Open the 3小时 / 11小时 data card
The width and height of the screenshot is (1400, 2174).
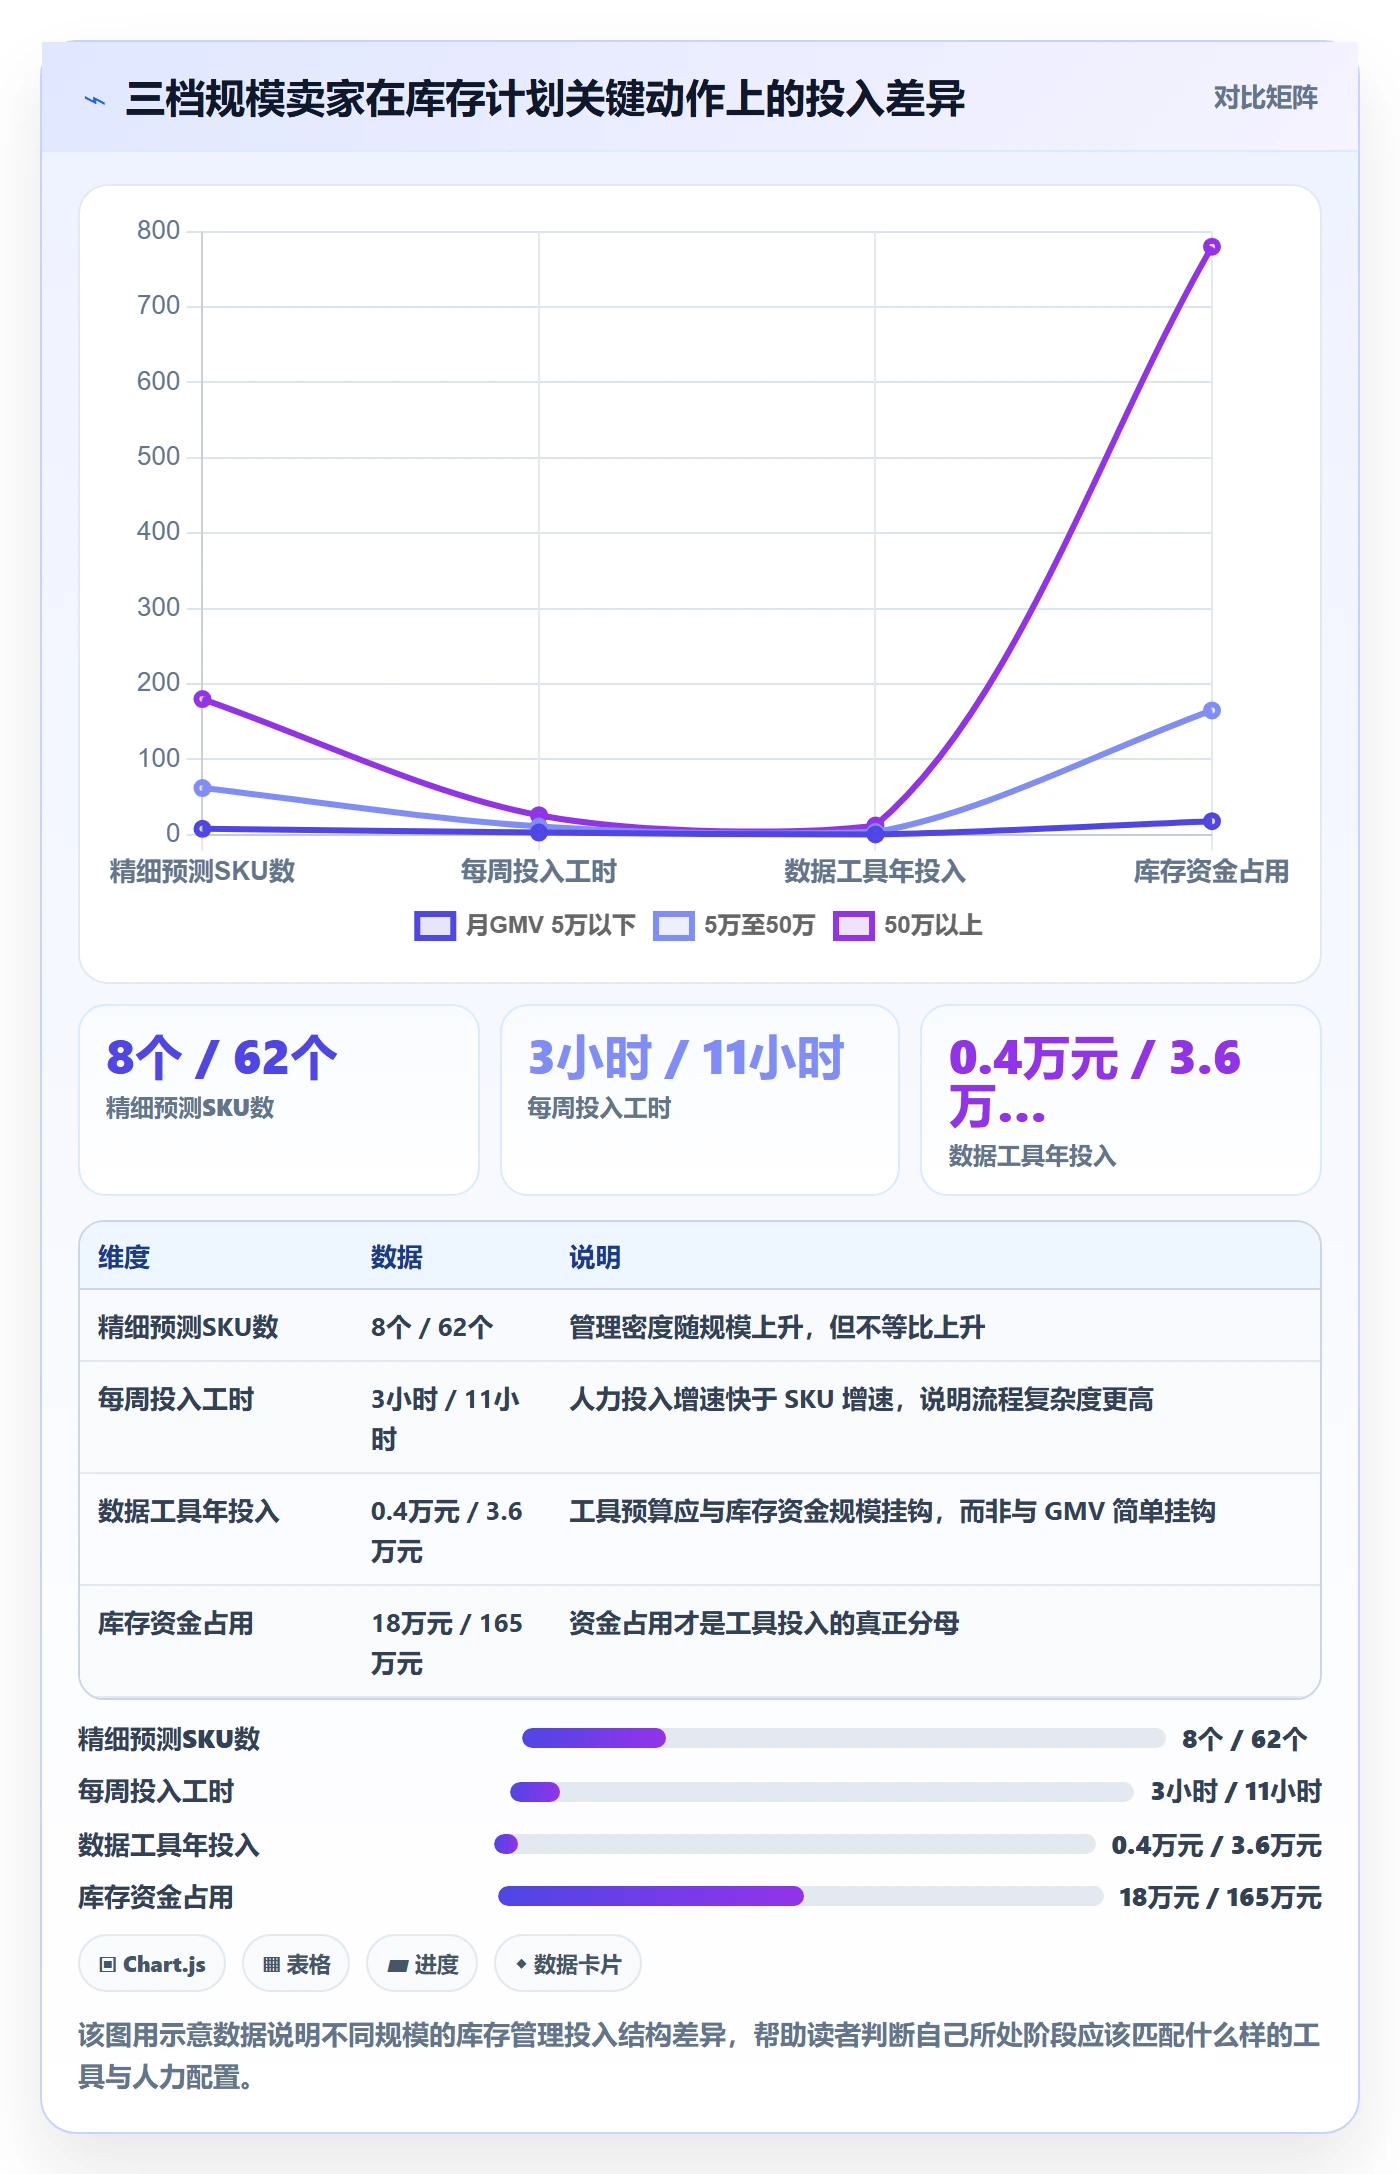[x=700, y=1099]
